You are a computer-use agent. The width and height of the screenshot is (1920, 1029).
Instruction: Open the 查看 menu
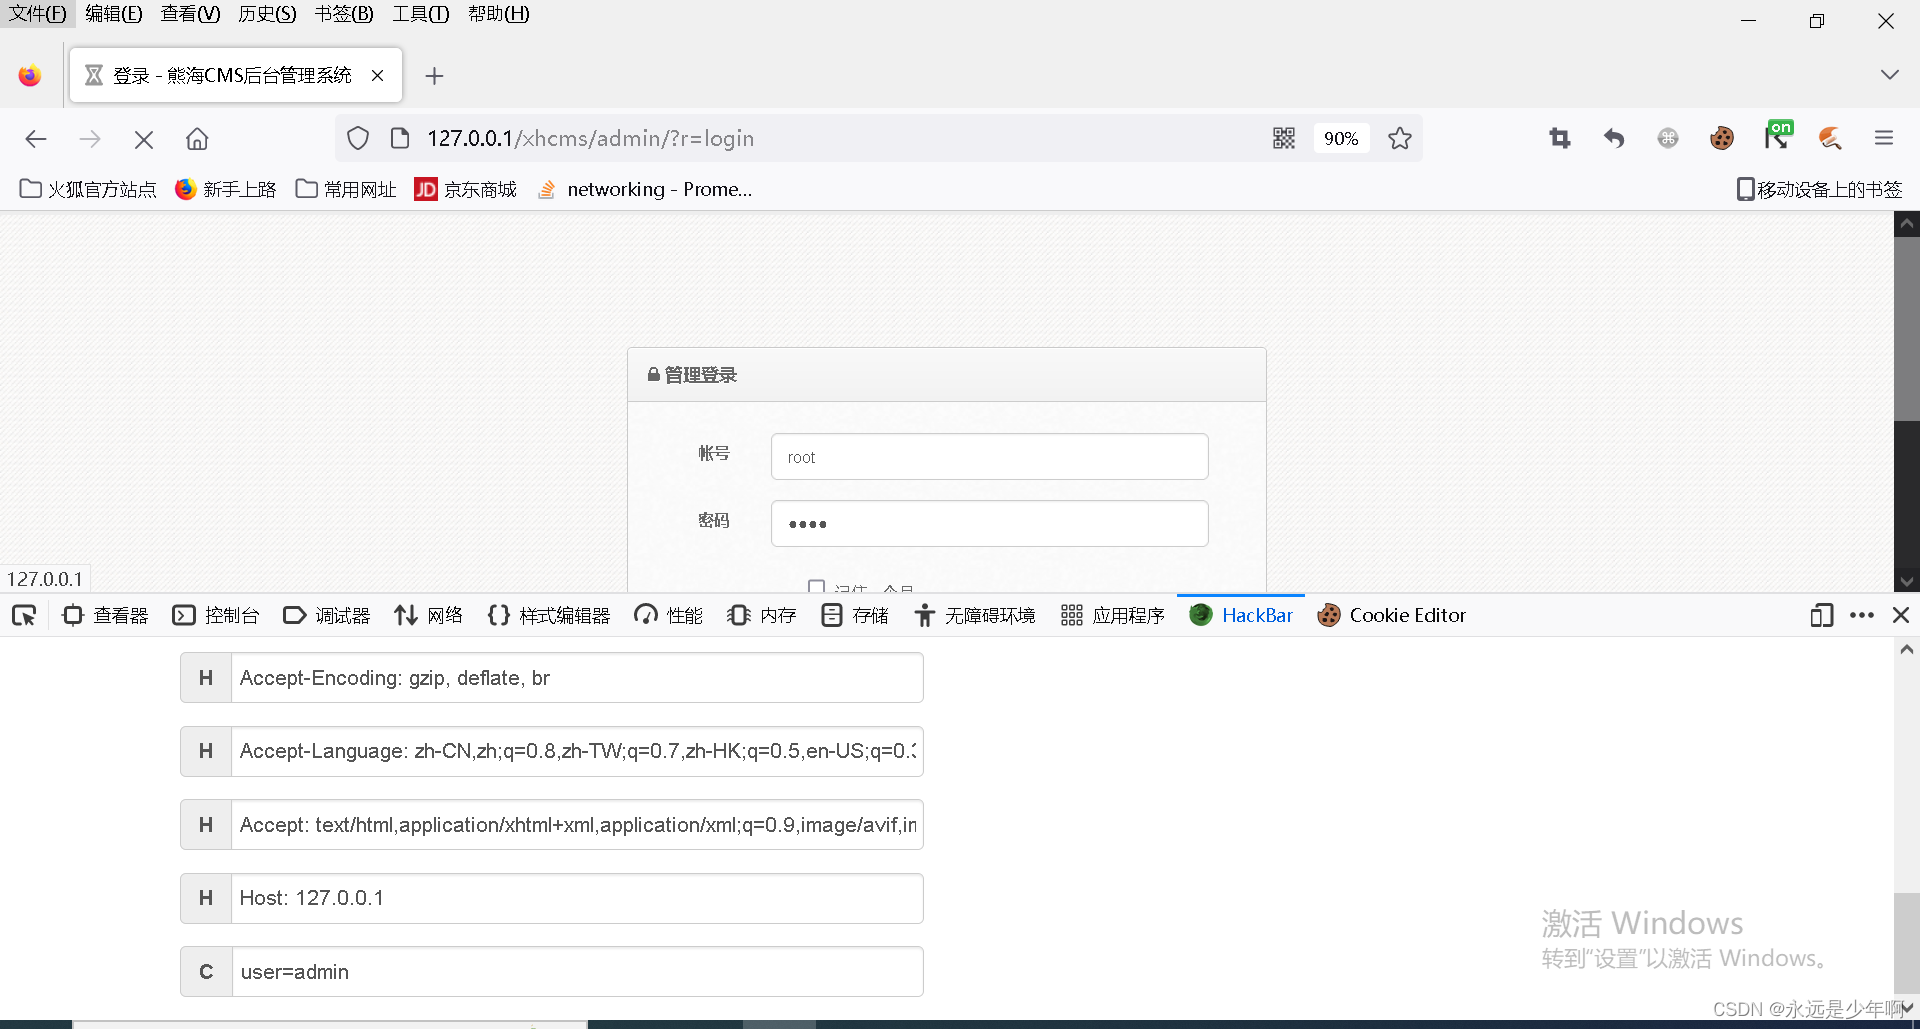coord(190,14)
